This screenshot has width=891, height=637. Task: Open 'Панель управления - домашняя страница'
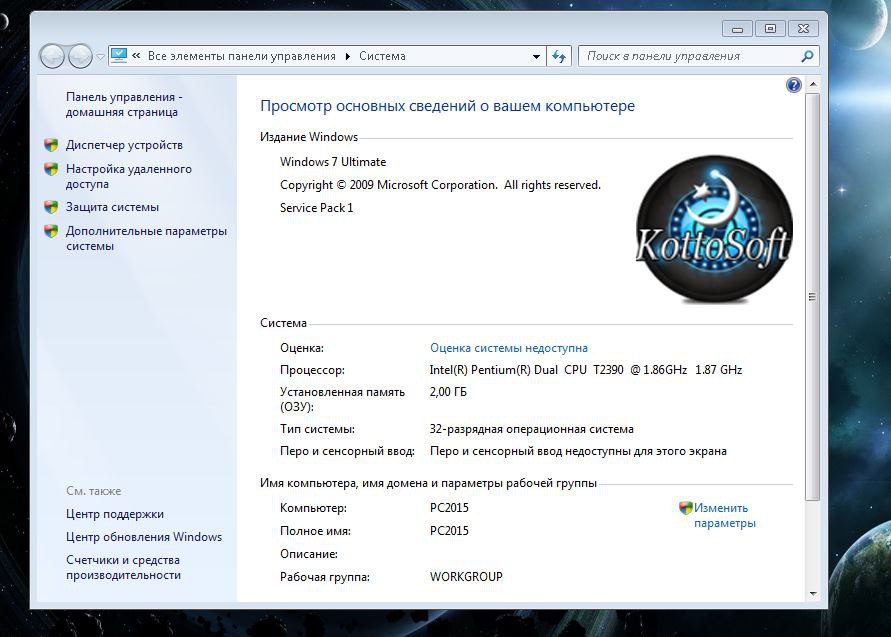pos(124,105)
